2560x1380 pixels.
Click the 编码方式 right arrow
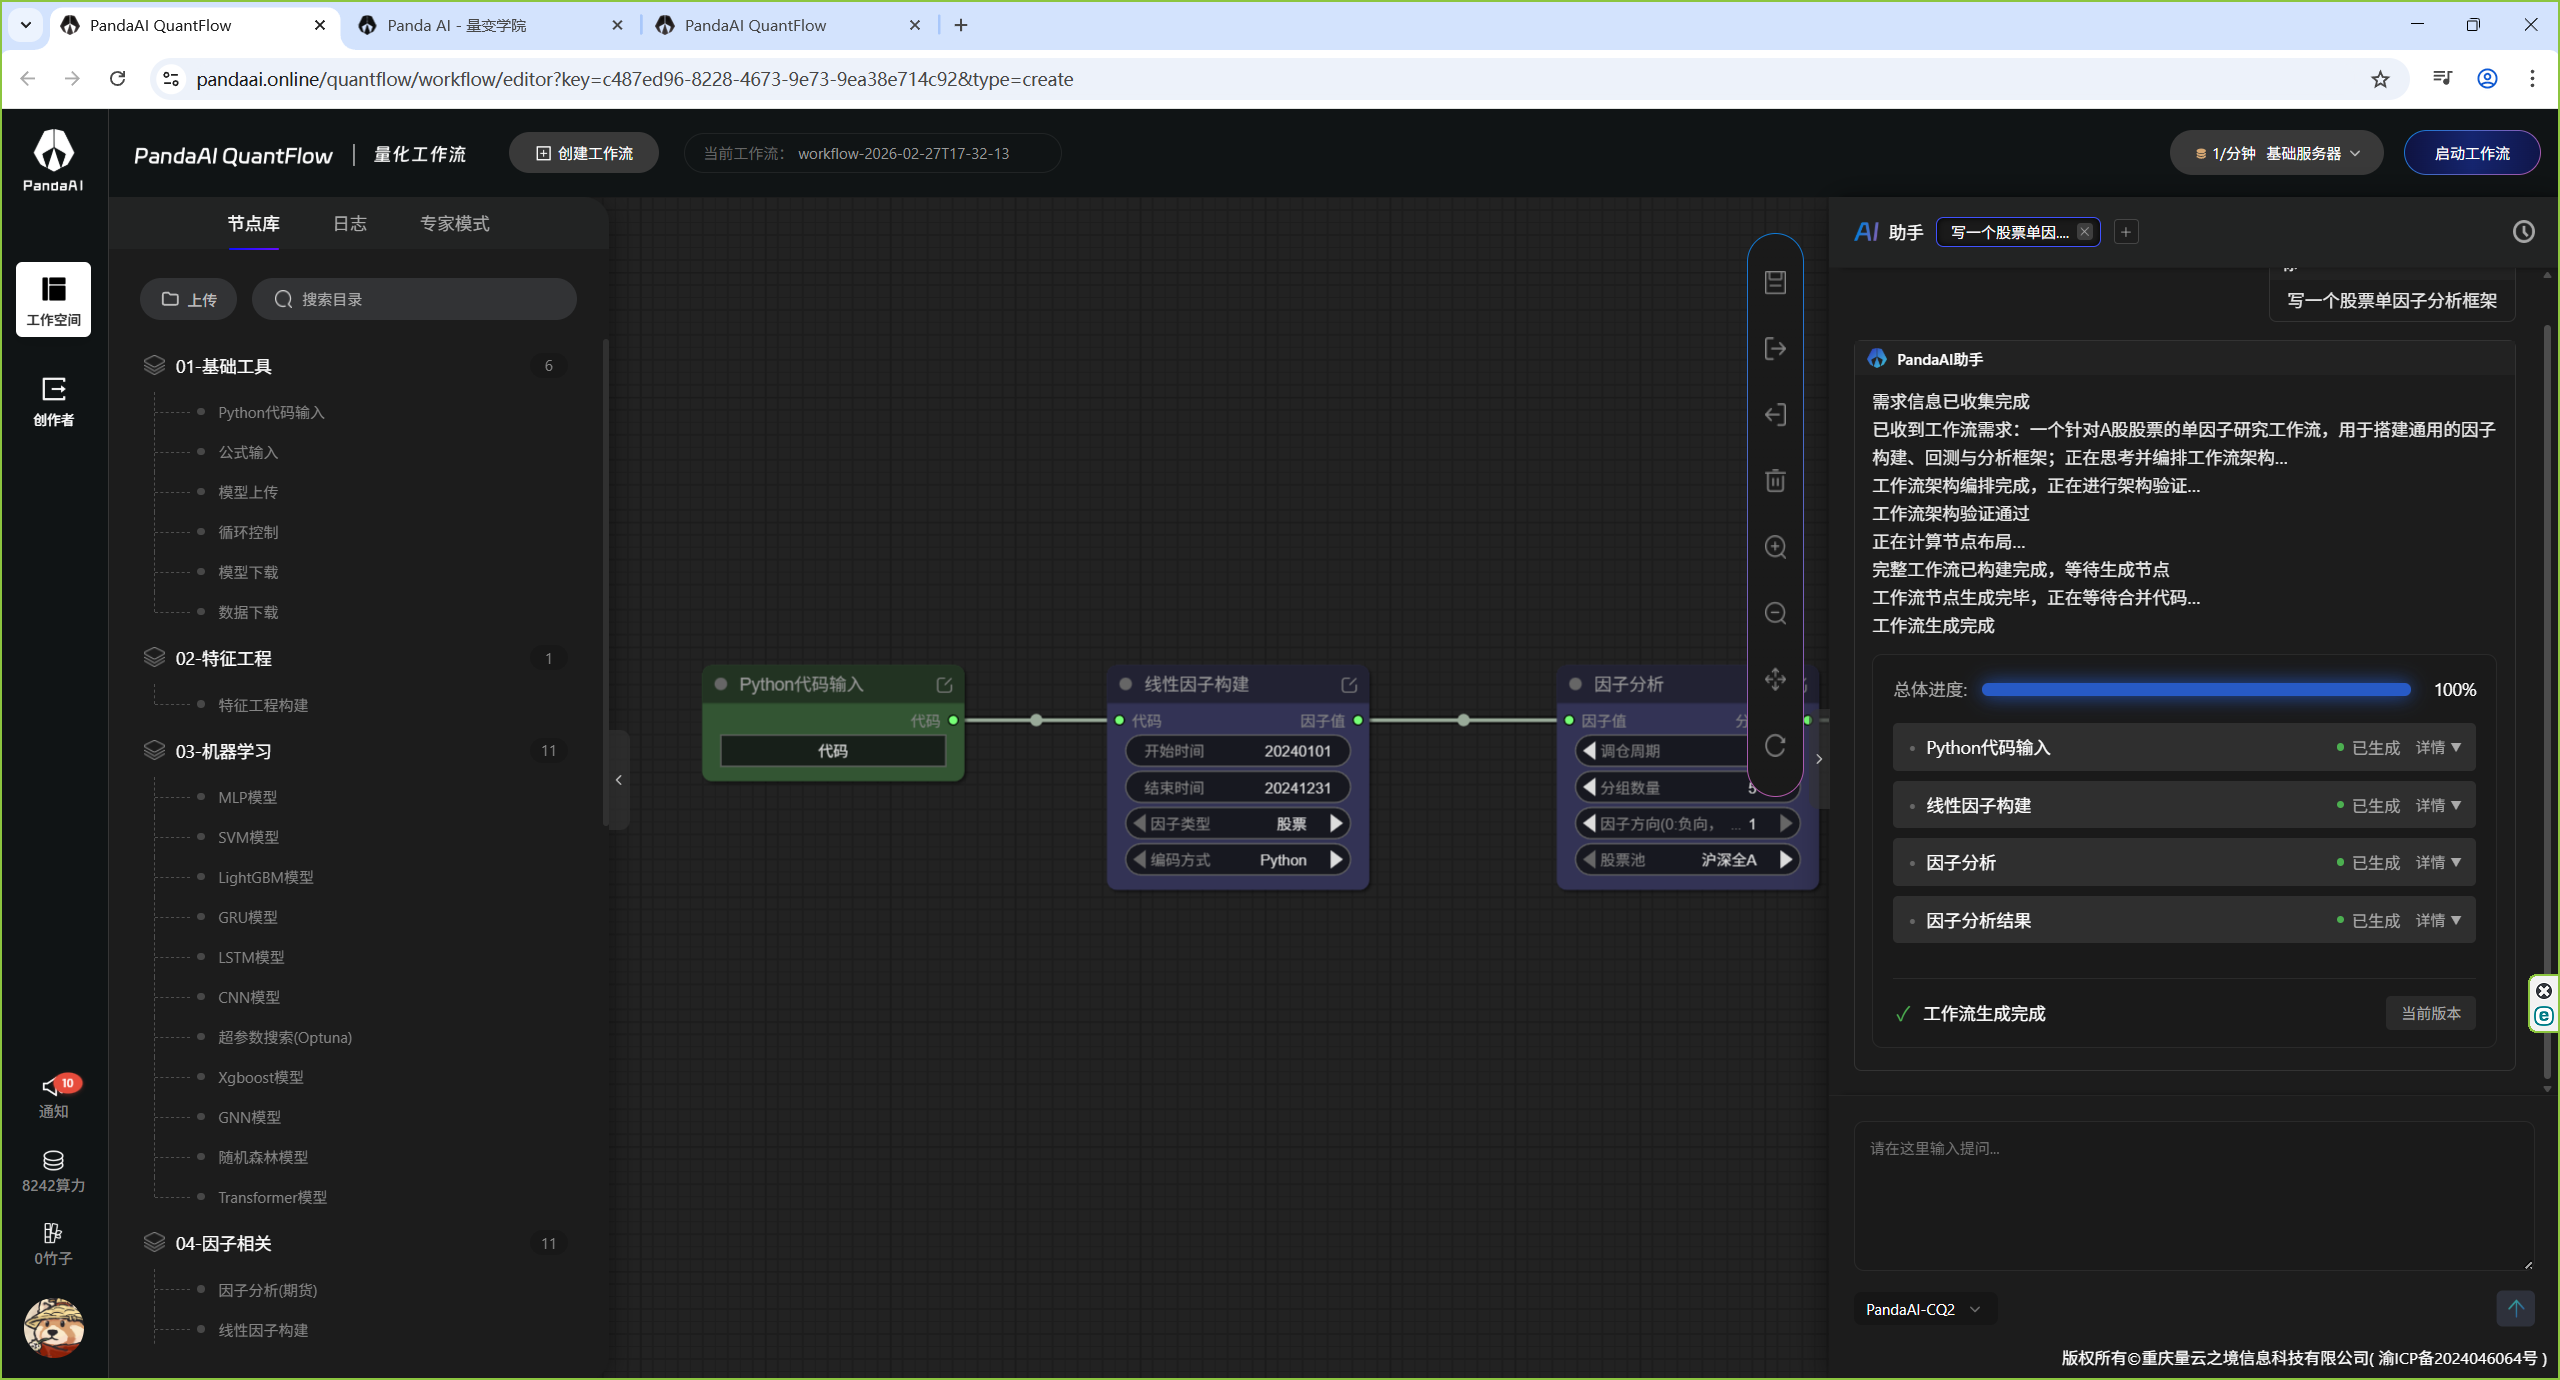click(x=1336, y=859)
